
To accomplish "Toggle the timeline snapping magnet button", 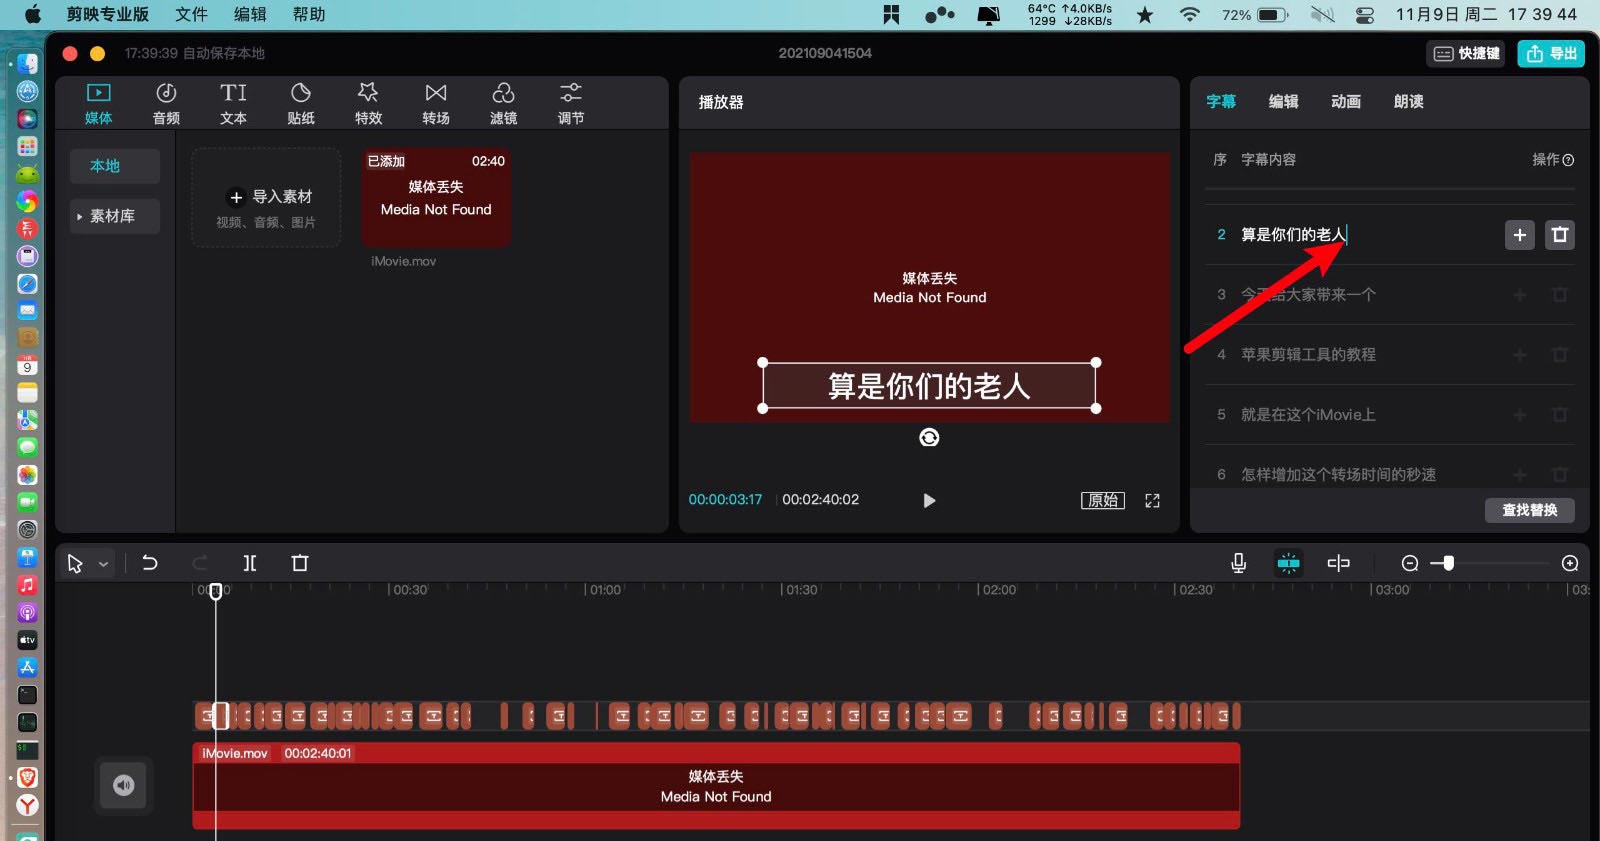I will click(x=1288, y=563).
